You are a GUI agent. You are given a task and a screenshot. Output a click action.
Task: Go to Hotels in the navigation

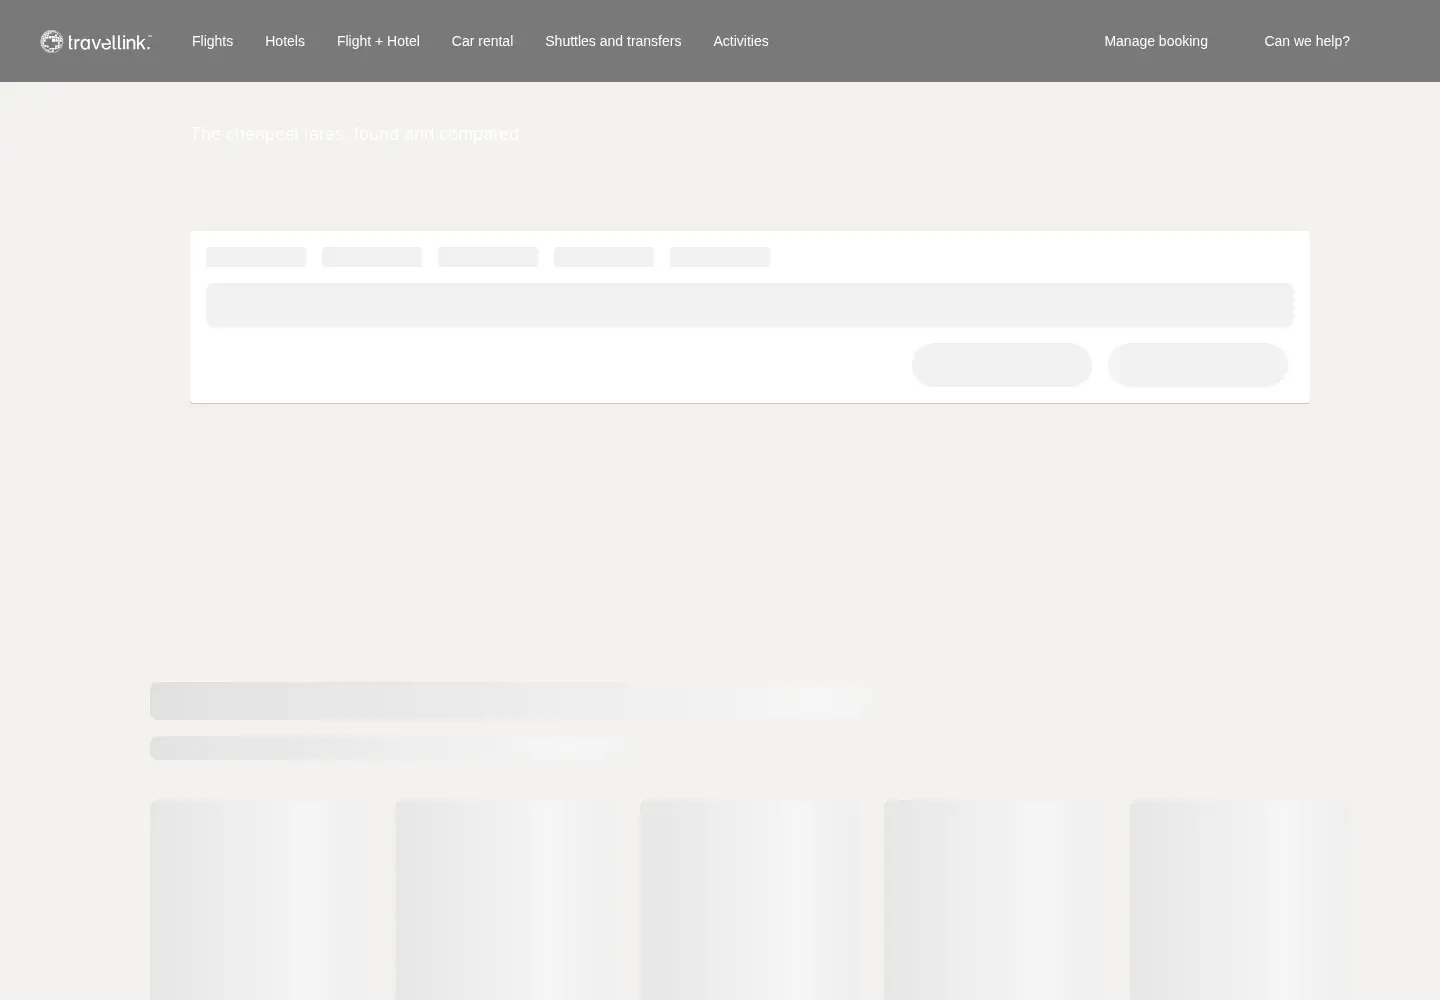pyautogui.click(x=285, y=41)
